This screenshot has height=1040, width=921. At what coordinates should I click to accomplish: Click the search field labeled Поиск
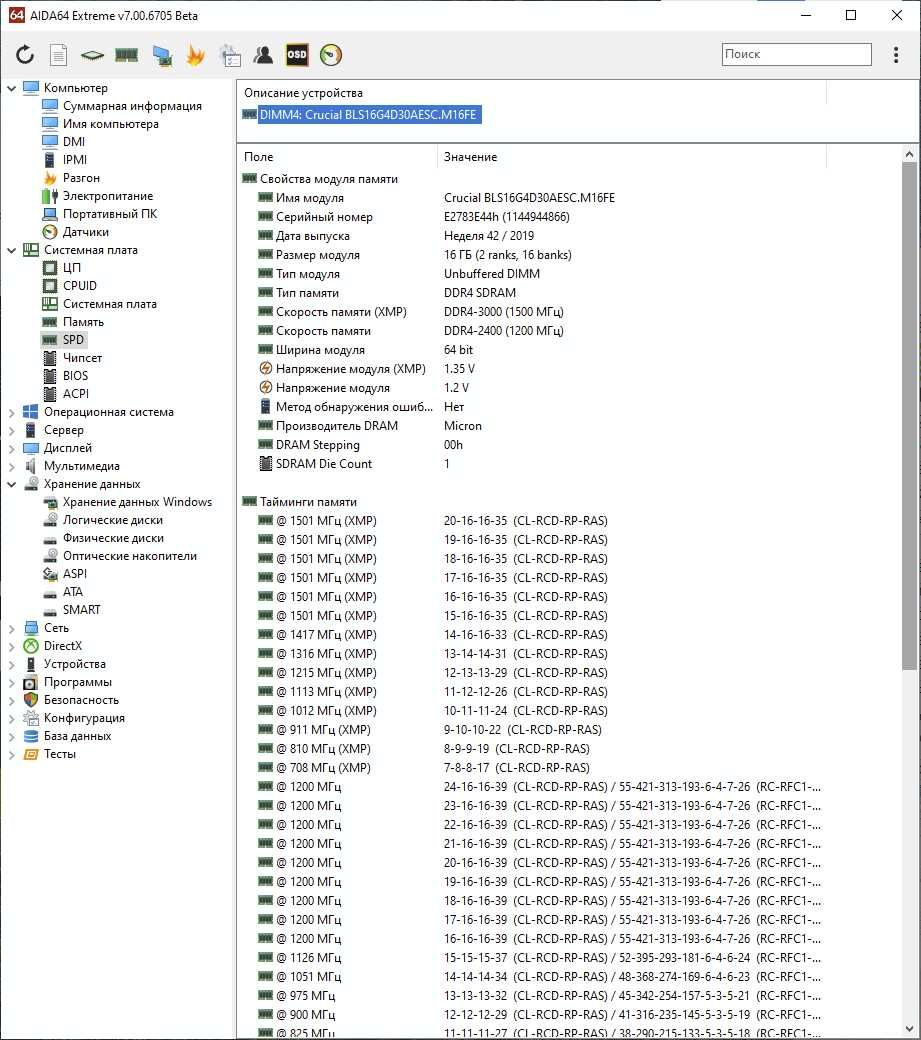(796, 54)
